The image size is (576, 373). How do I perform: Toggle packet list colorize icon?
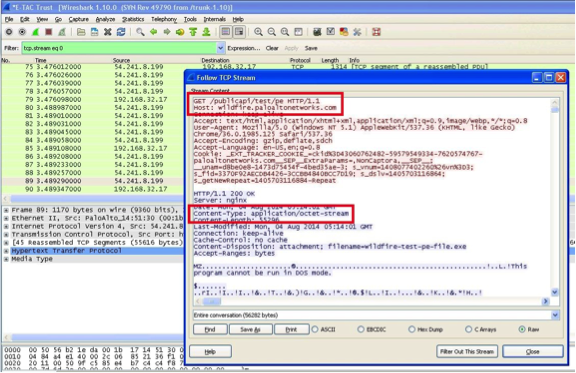[x=226, y=32]
